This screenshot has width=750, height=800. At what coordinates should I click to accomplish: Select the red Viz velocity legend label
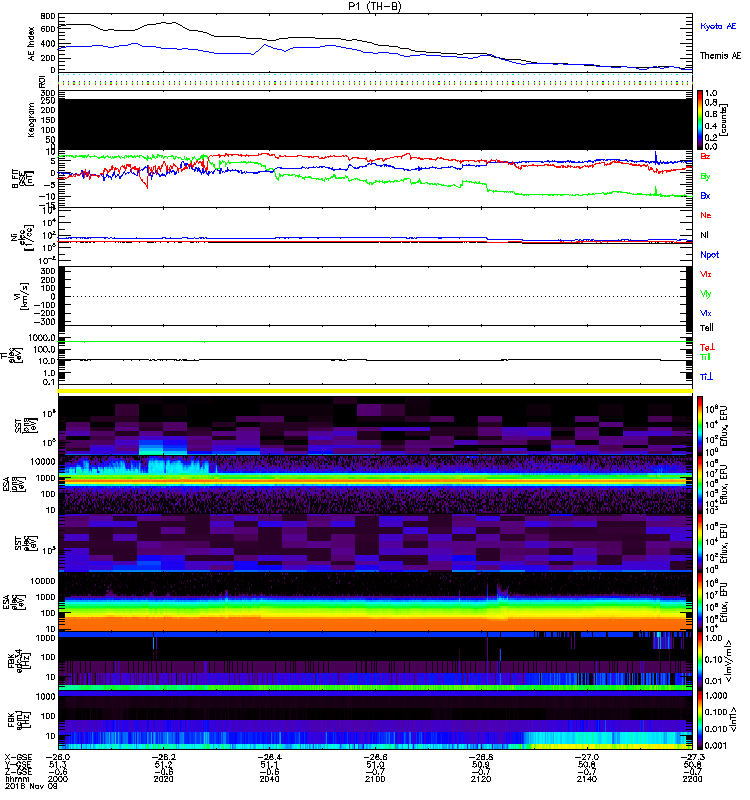coord(705,274)
